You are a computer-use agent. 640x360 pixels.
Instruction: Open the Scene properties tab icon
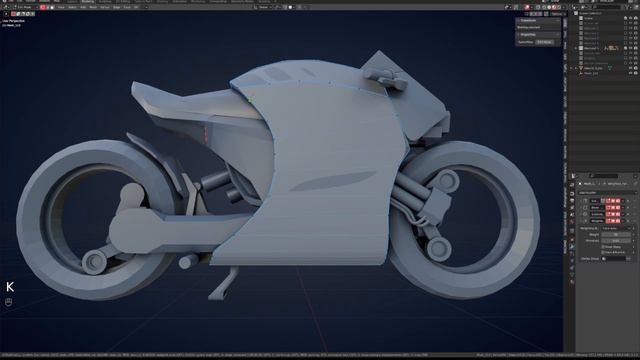click(572, 214)
